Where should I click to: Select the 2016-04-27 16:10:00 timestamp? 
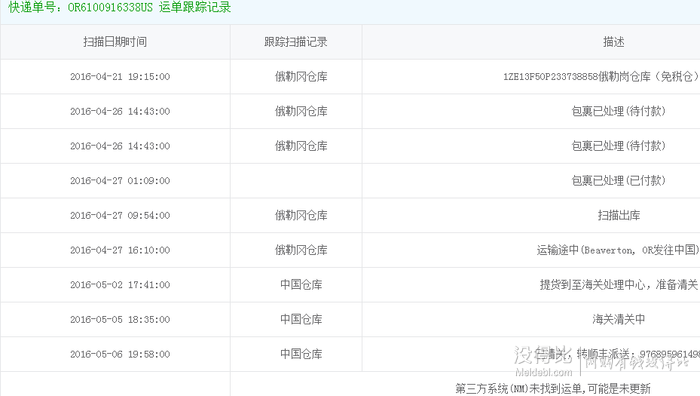120,250
